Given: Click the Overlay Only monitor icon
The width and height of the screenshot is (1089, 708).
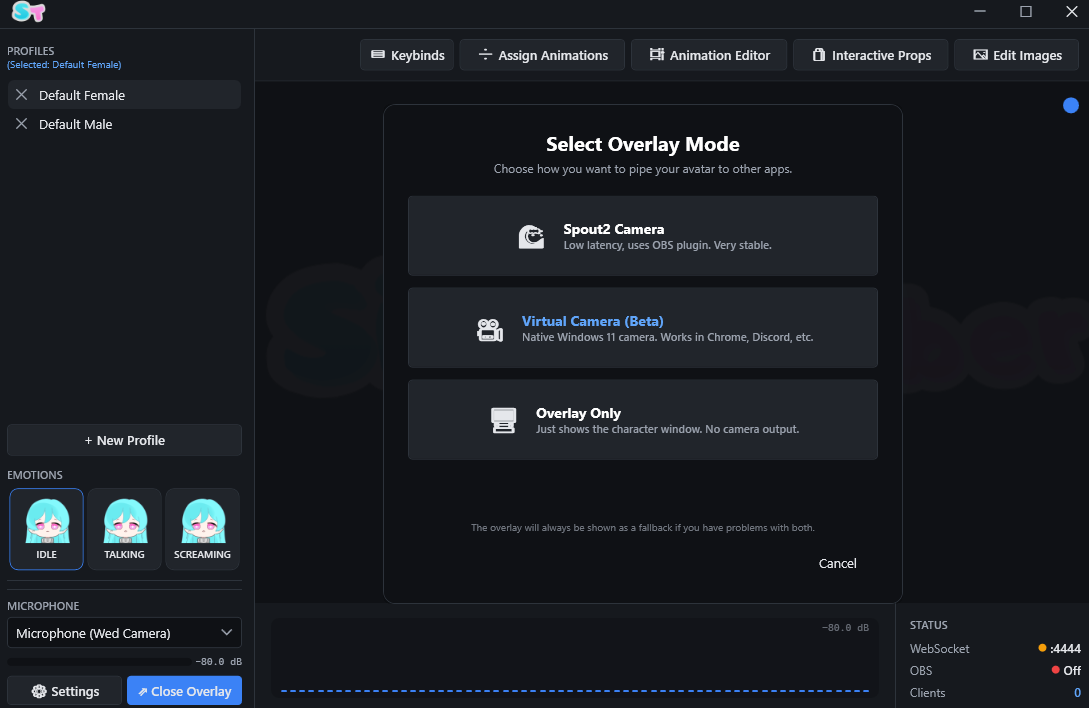Looking at the screenshot, I should (x=504, y=420).
